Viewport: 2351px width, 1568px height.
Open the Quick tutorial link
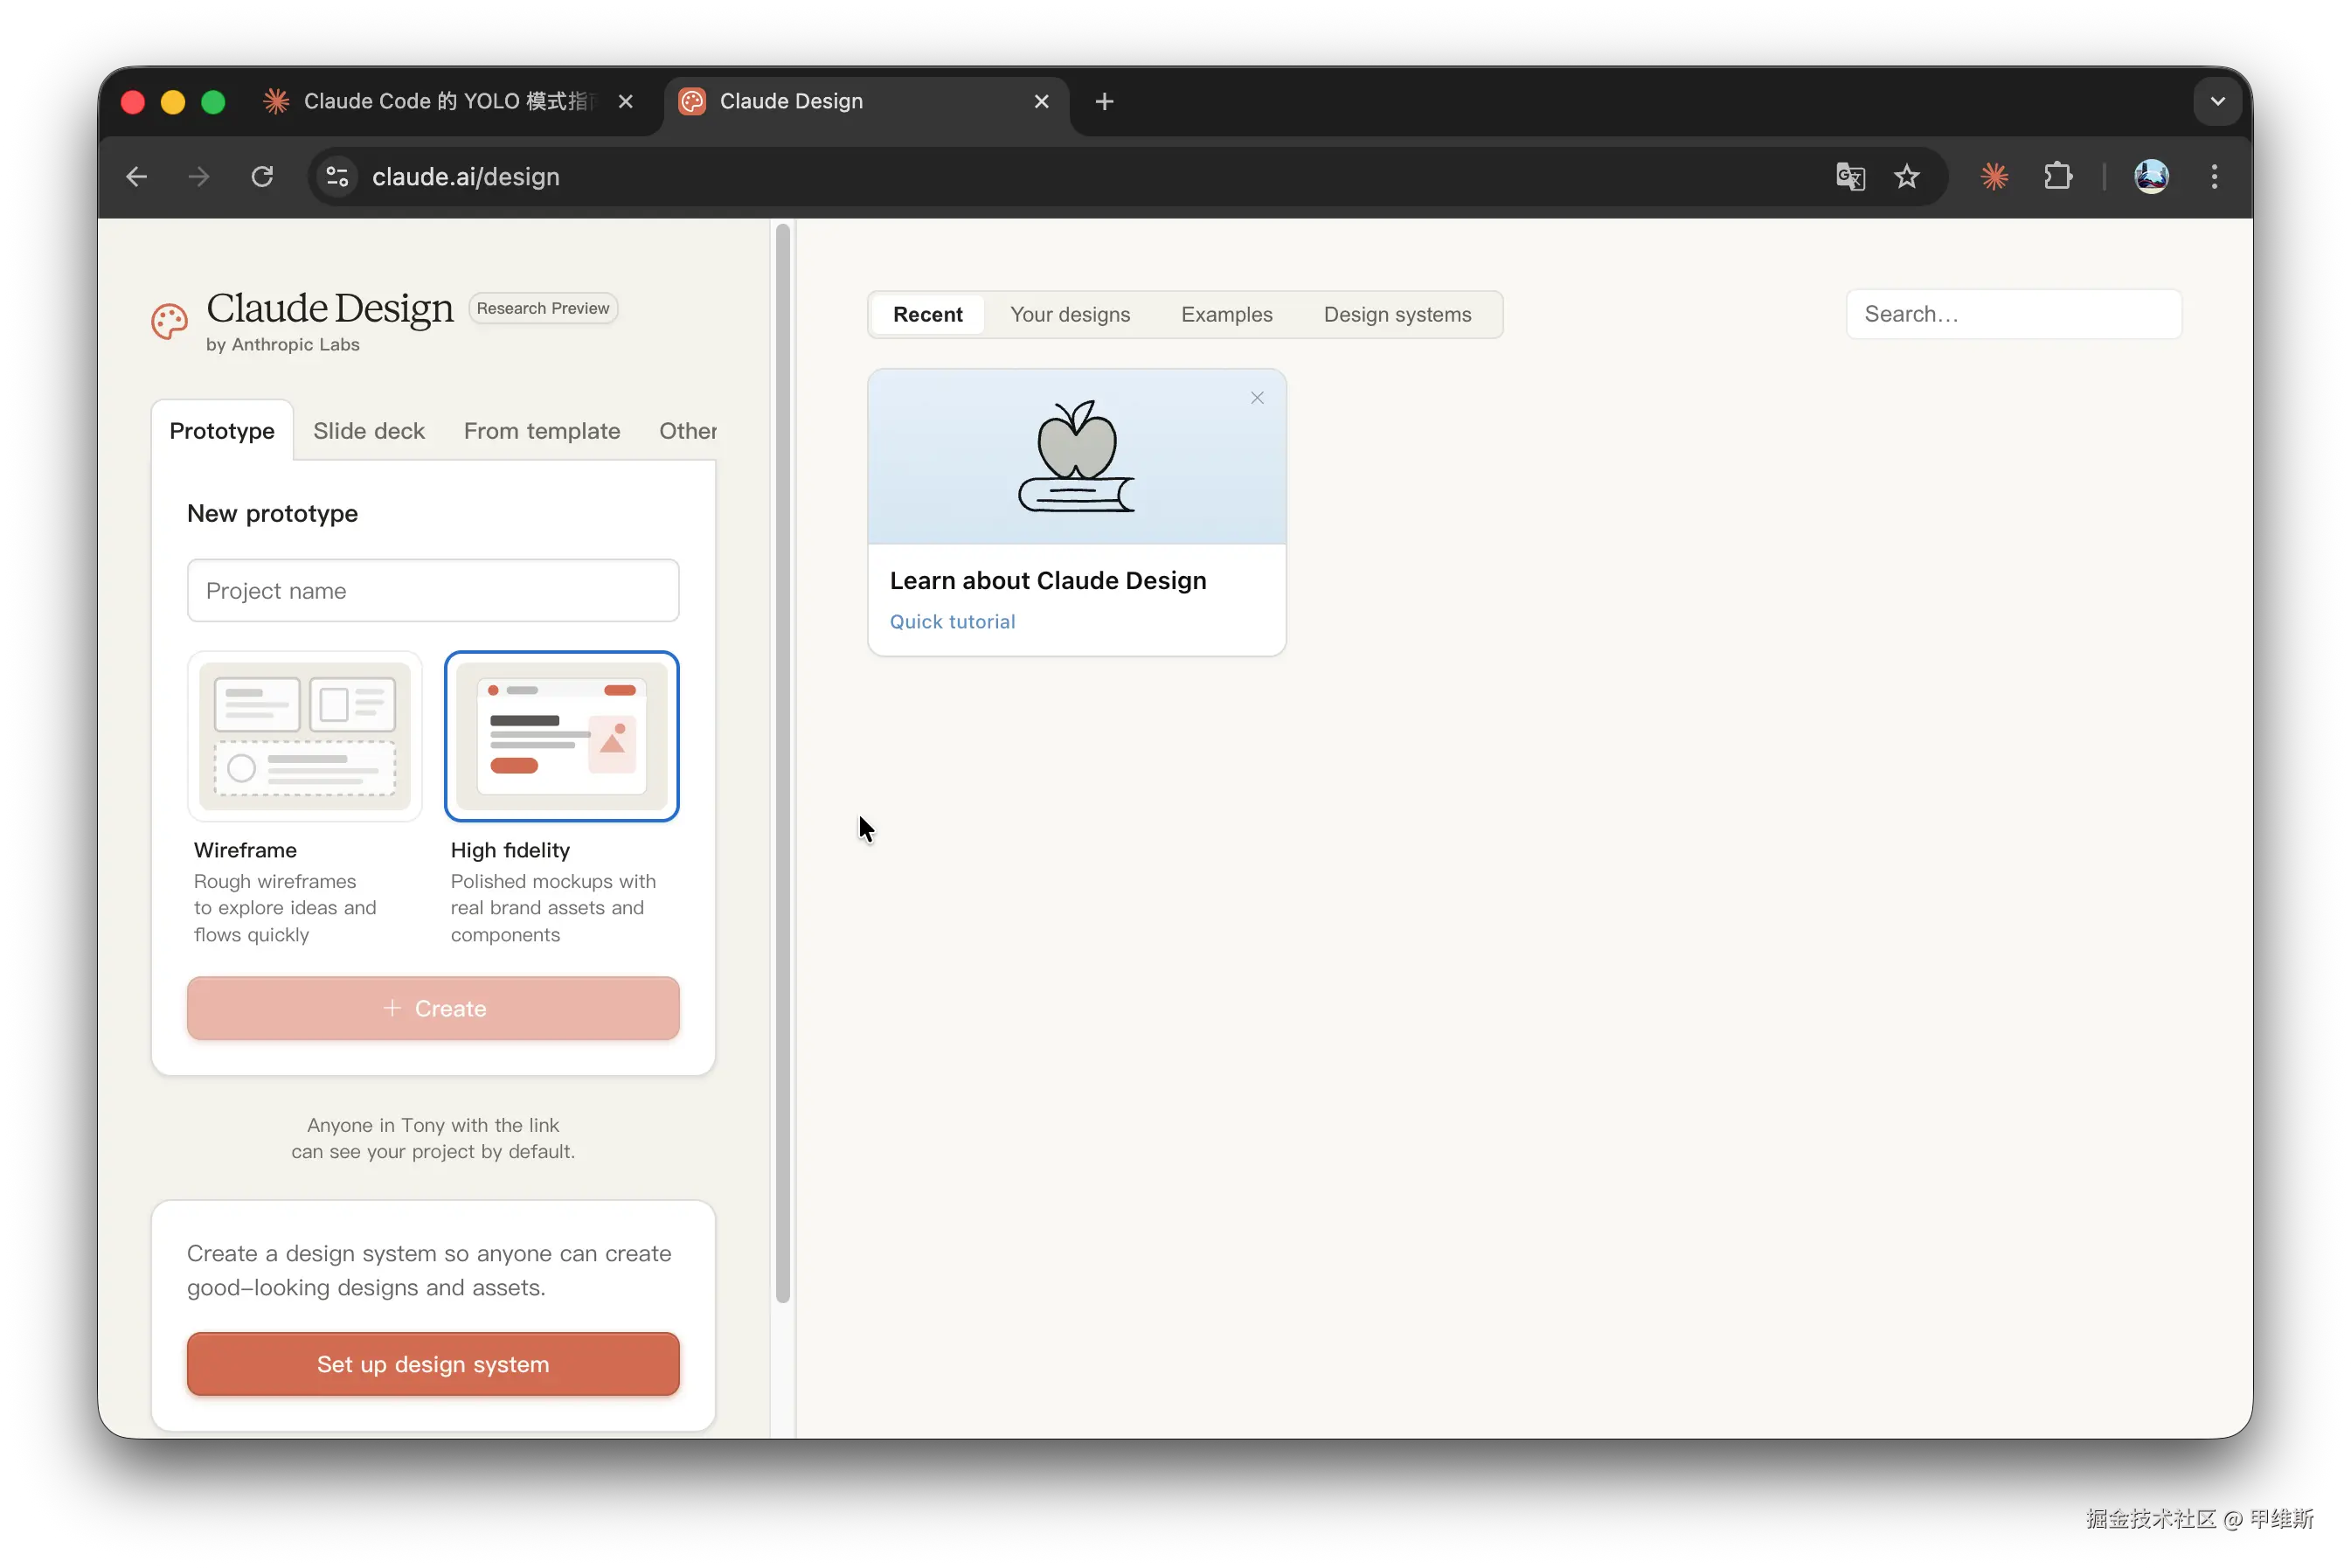tap(952, 621)
